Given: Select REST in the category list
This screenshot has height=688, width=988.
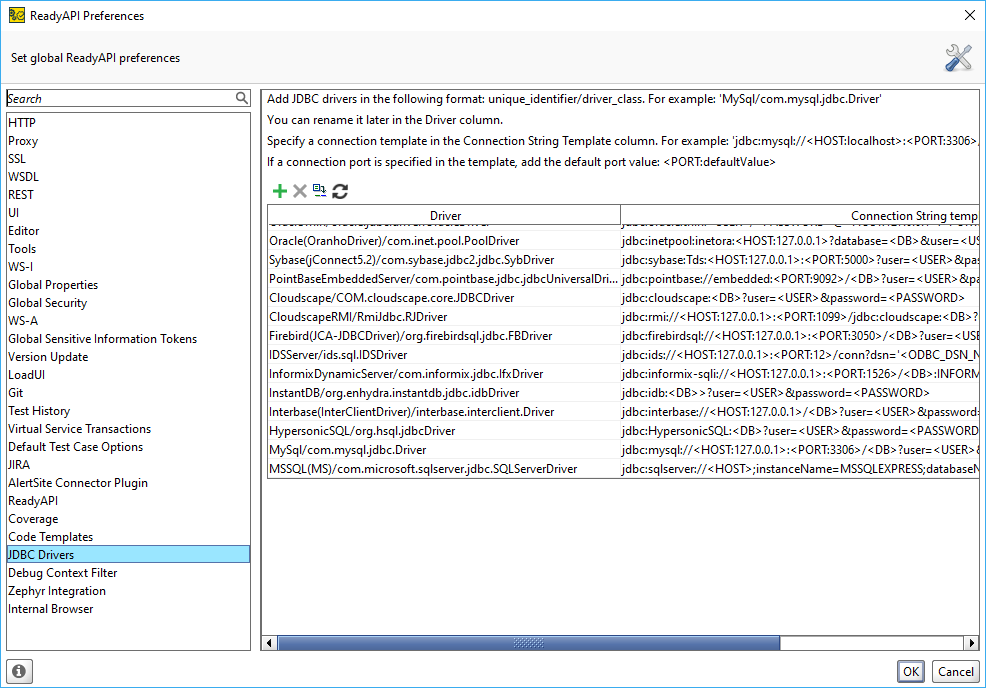Looking at the screenshot, I should click(x=129, y=195).
